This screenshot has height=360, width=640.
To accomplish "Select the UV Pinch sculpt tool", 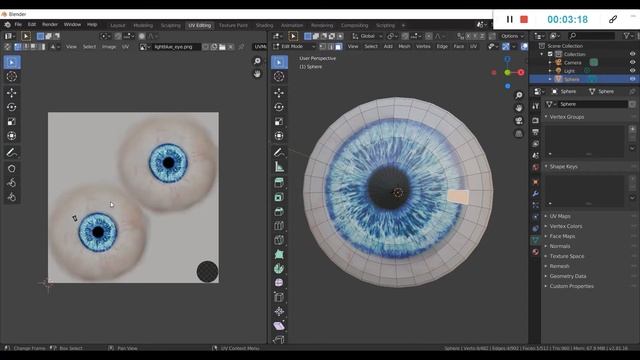I will tap(11, 198).
